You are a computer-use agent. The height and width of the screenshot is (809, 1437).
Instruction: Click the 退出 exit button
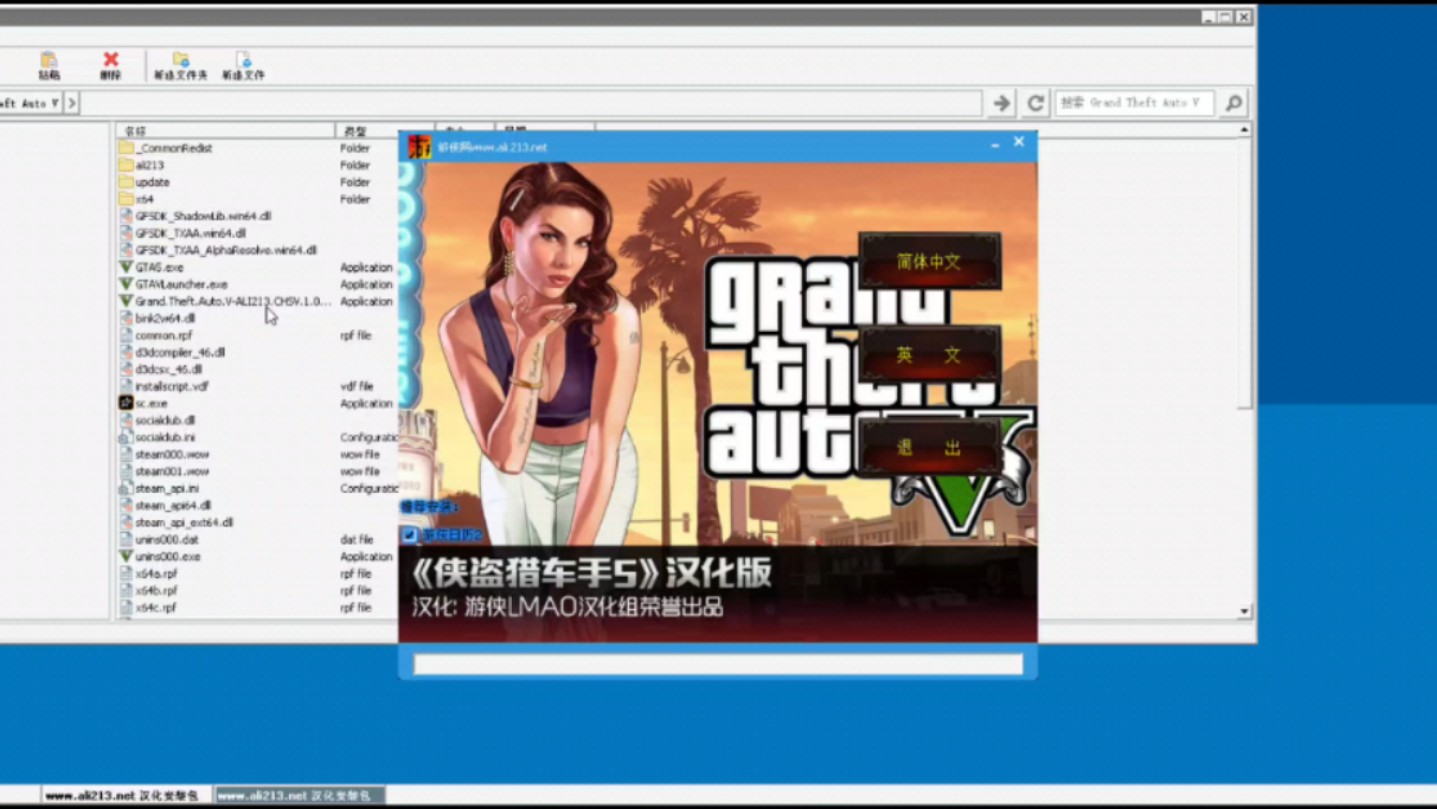(929, 447)
